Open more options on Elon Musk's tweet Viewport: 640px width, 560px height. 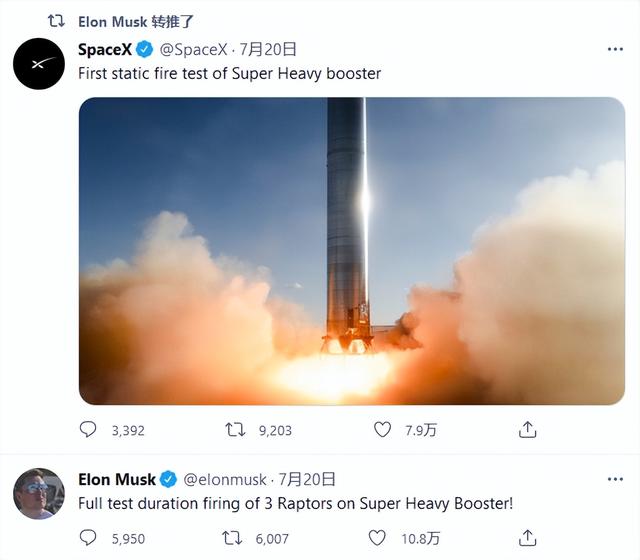click(x=612, y=479)
